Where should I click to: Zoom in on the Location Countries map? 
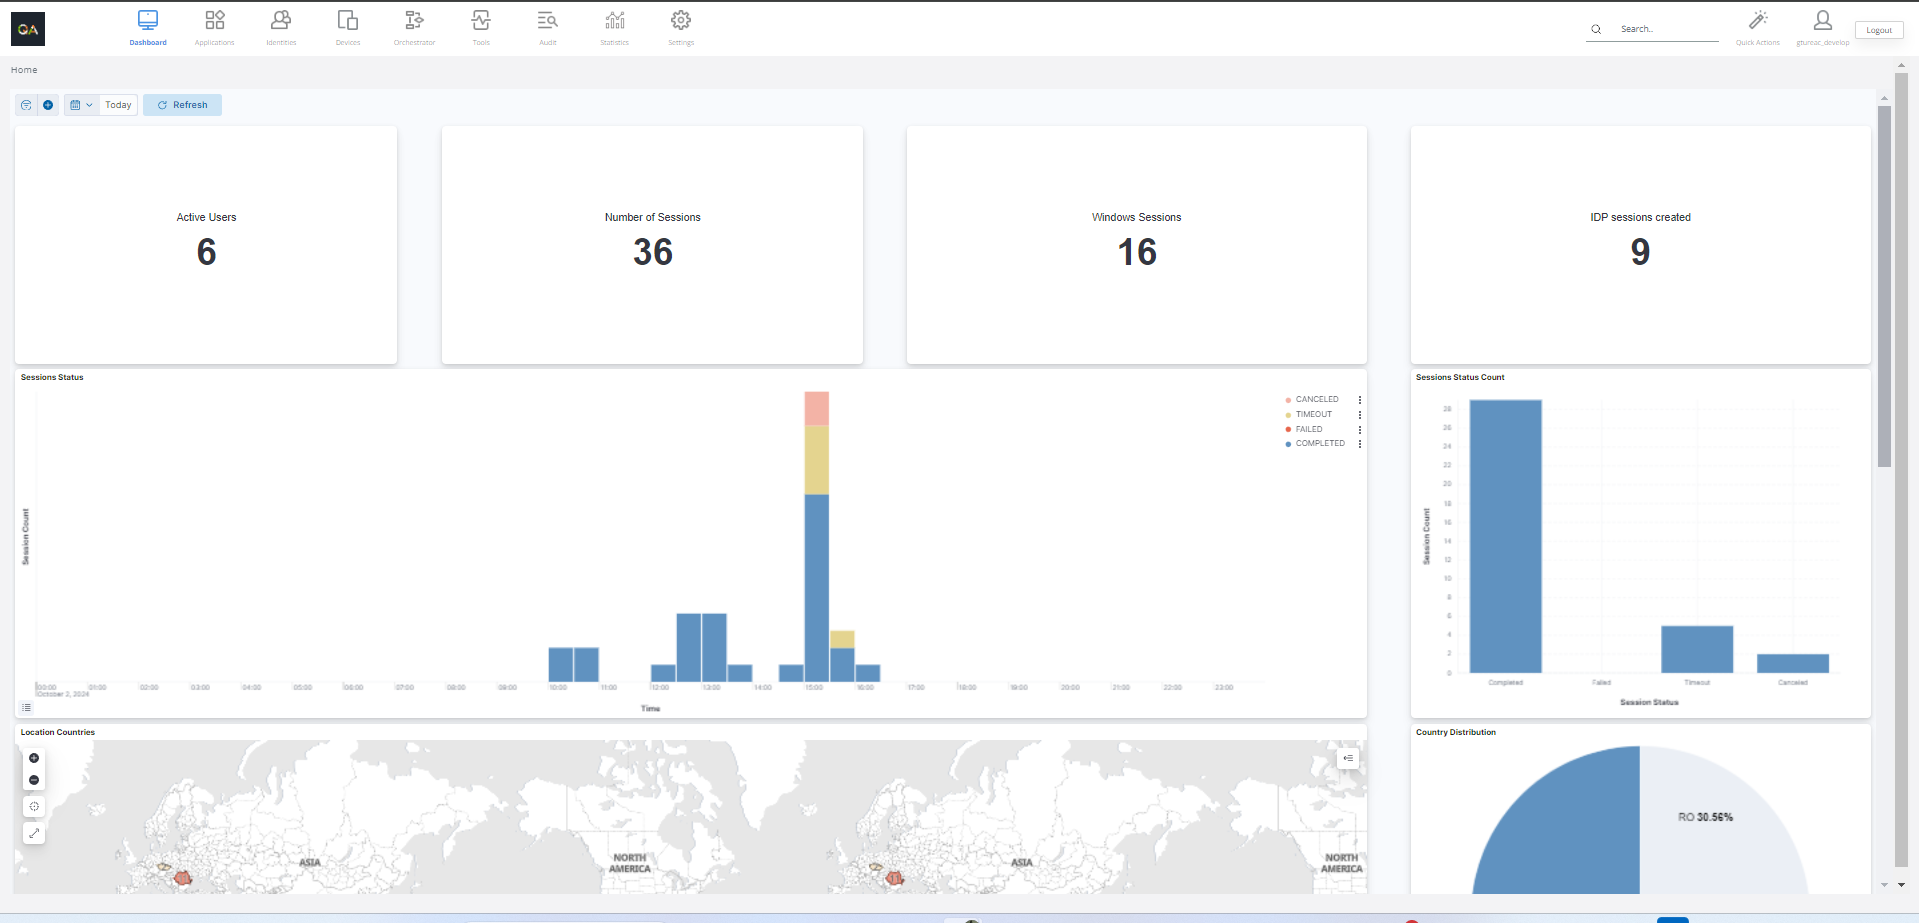pyautogui.click(x=34, y=758)
